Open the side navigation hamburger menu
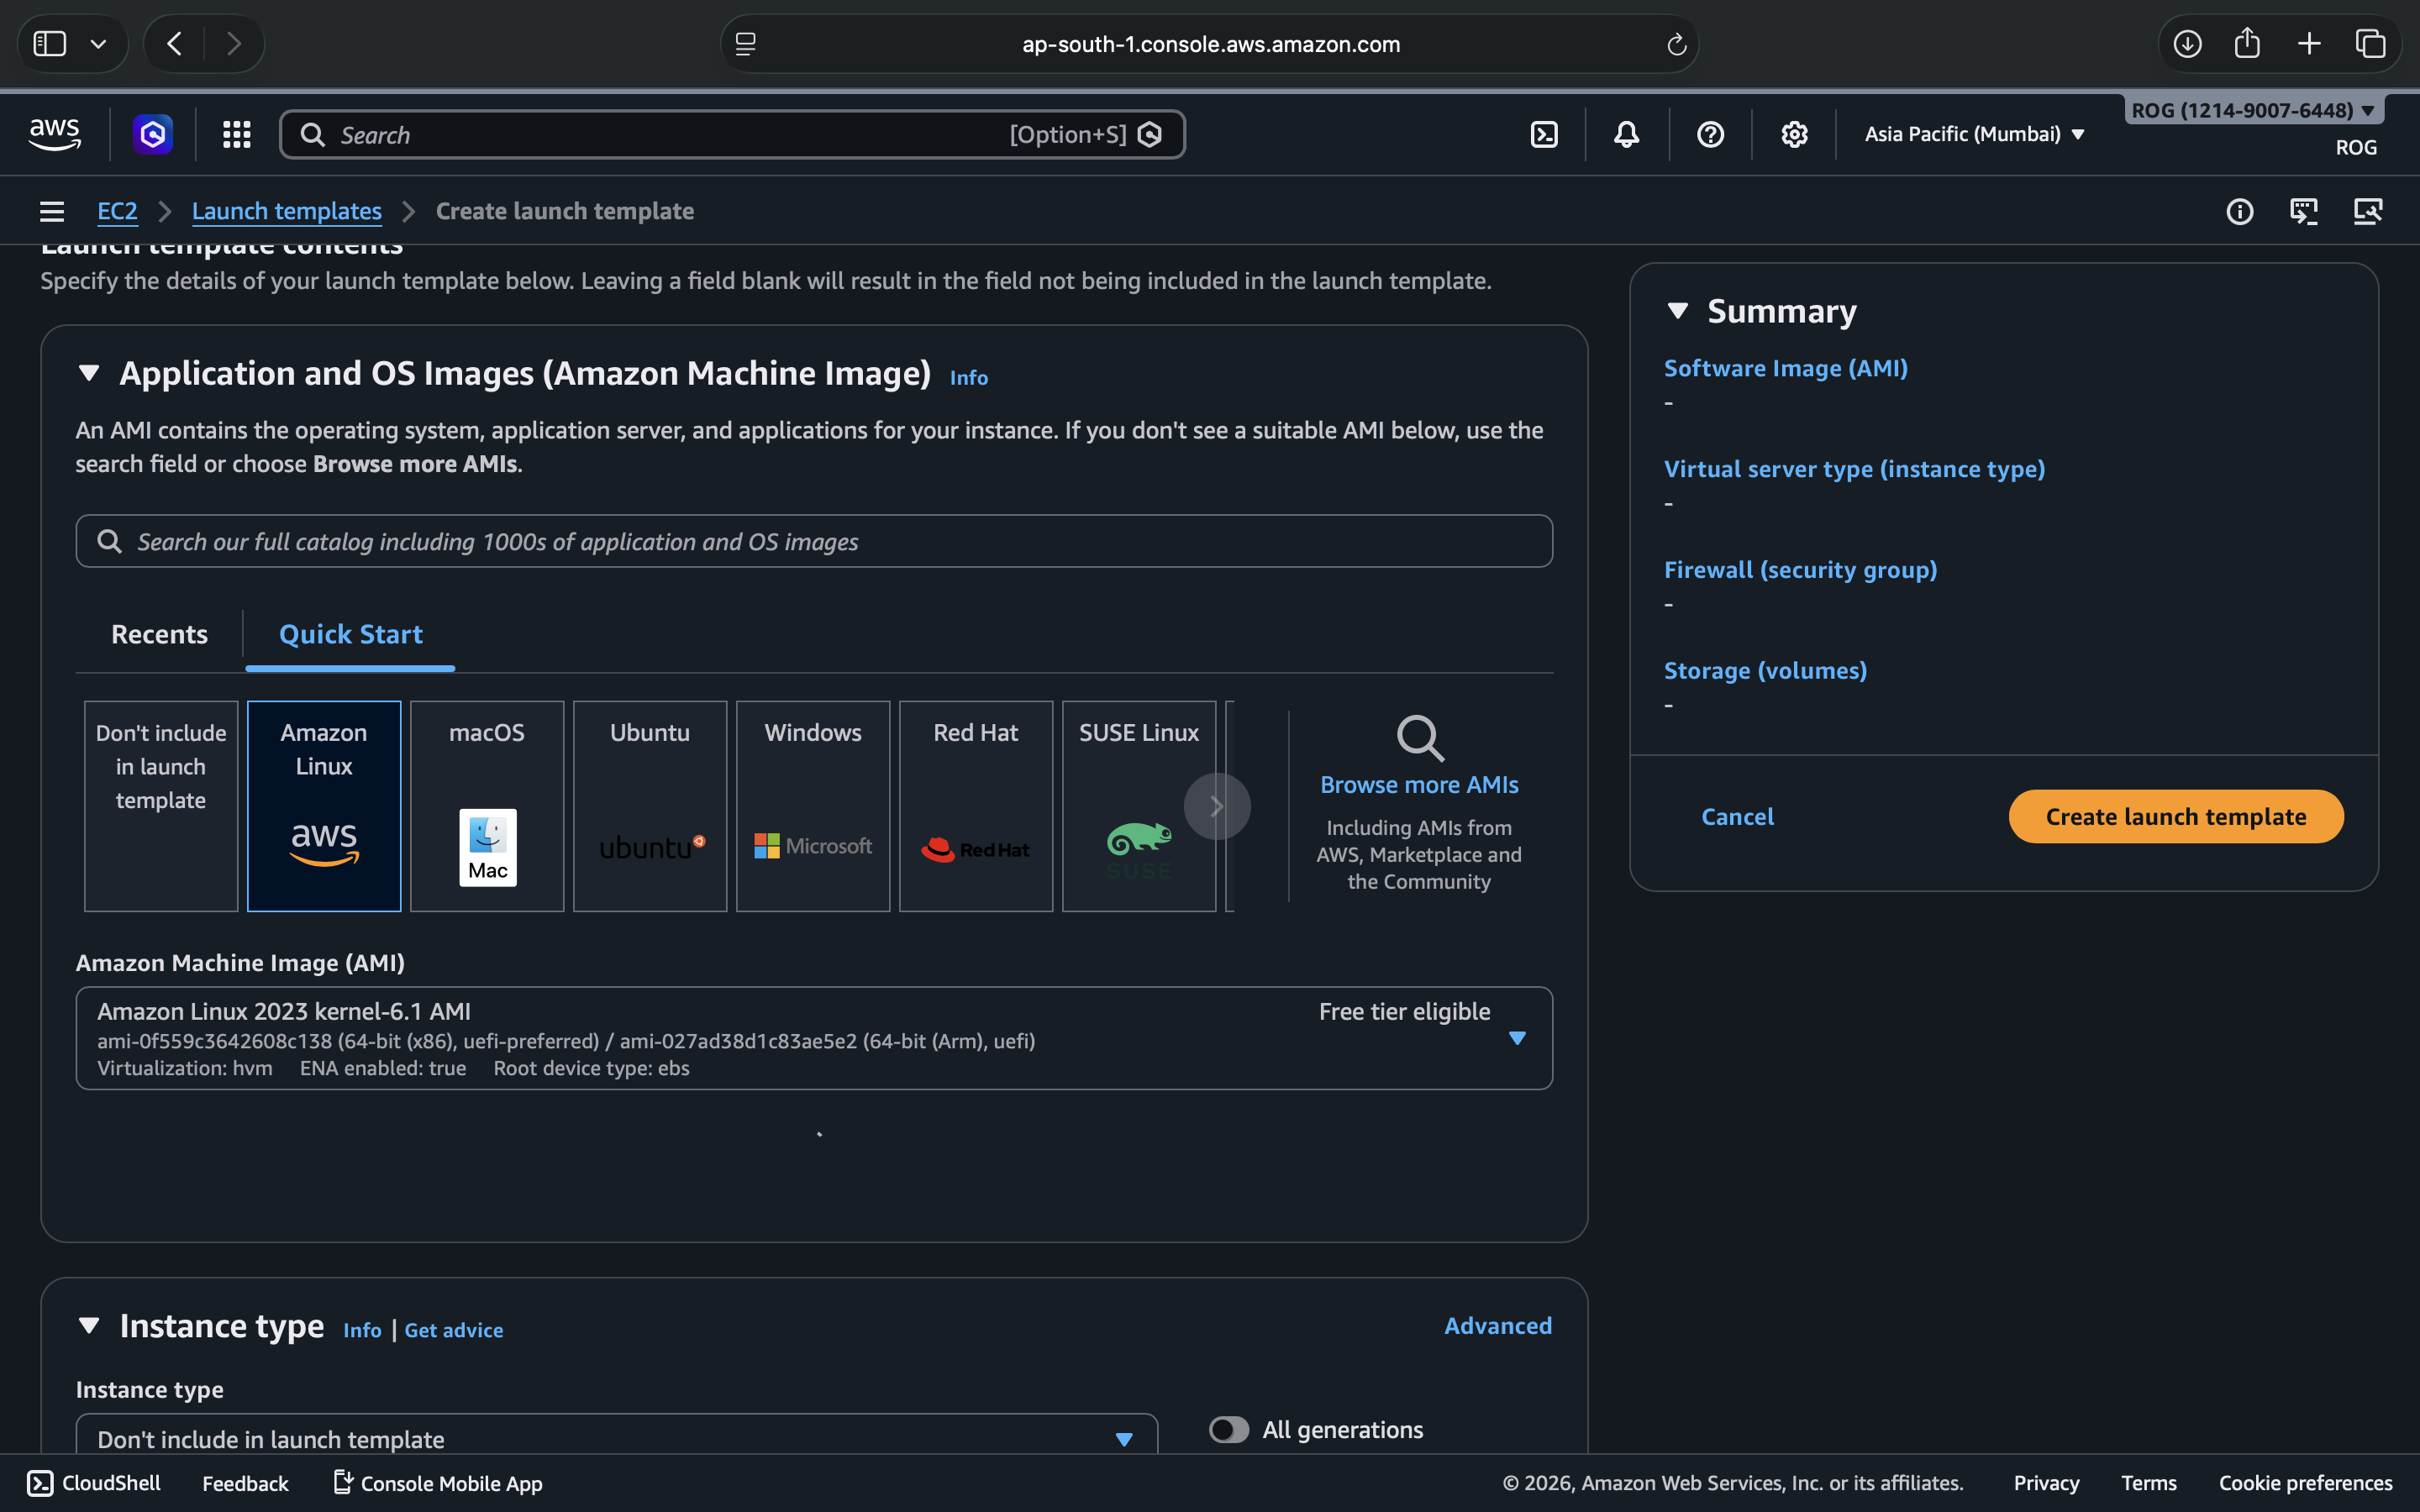The image size is (2420, 1512). click(52, 211)
